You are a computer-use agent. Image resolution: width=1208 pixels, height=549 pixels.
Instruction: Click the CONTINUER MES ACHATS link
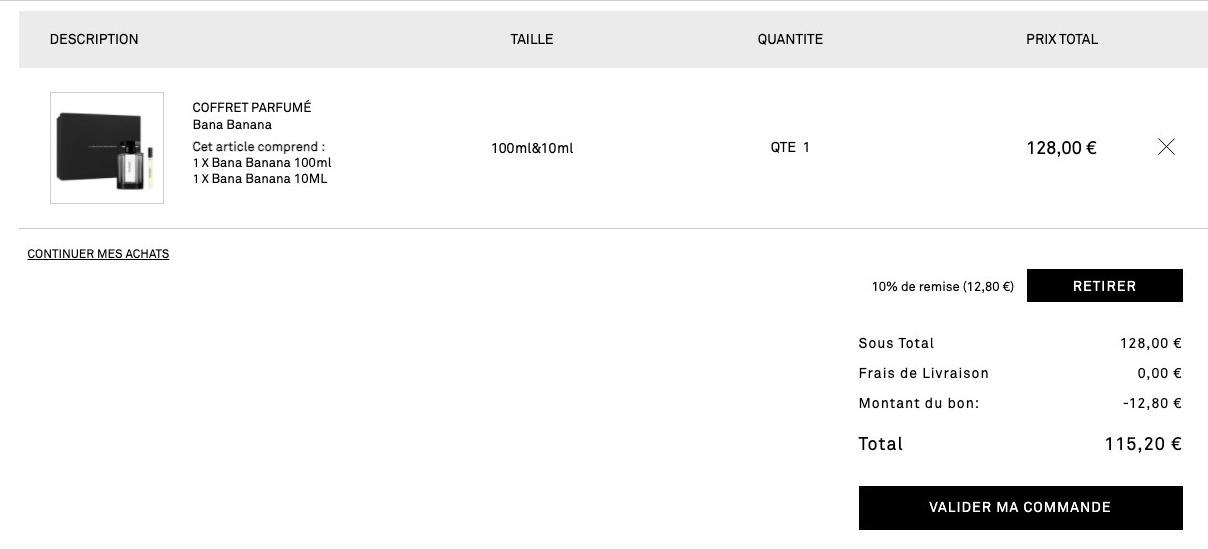tap(98, 254)
